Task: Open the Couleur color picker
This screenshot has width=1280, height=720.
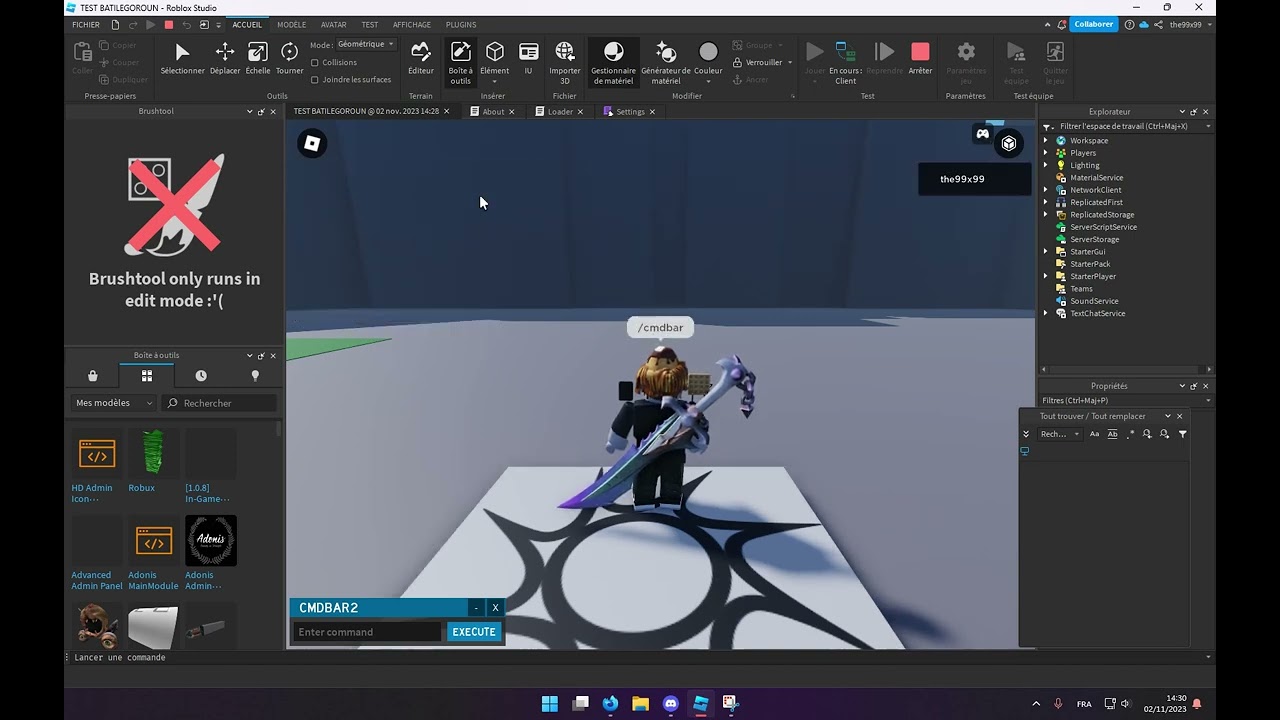Action: pyautogui.click(x=708, y=62)
